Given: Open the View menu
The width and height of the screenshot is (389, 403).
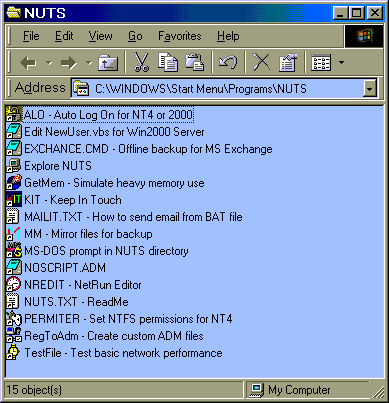Looking at the screenshot, I should pyautogui.click(x=100, y=36).
